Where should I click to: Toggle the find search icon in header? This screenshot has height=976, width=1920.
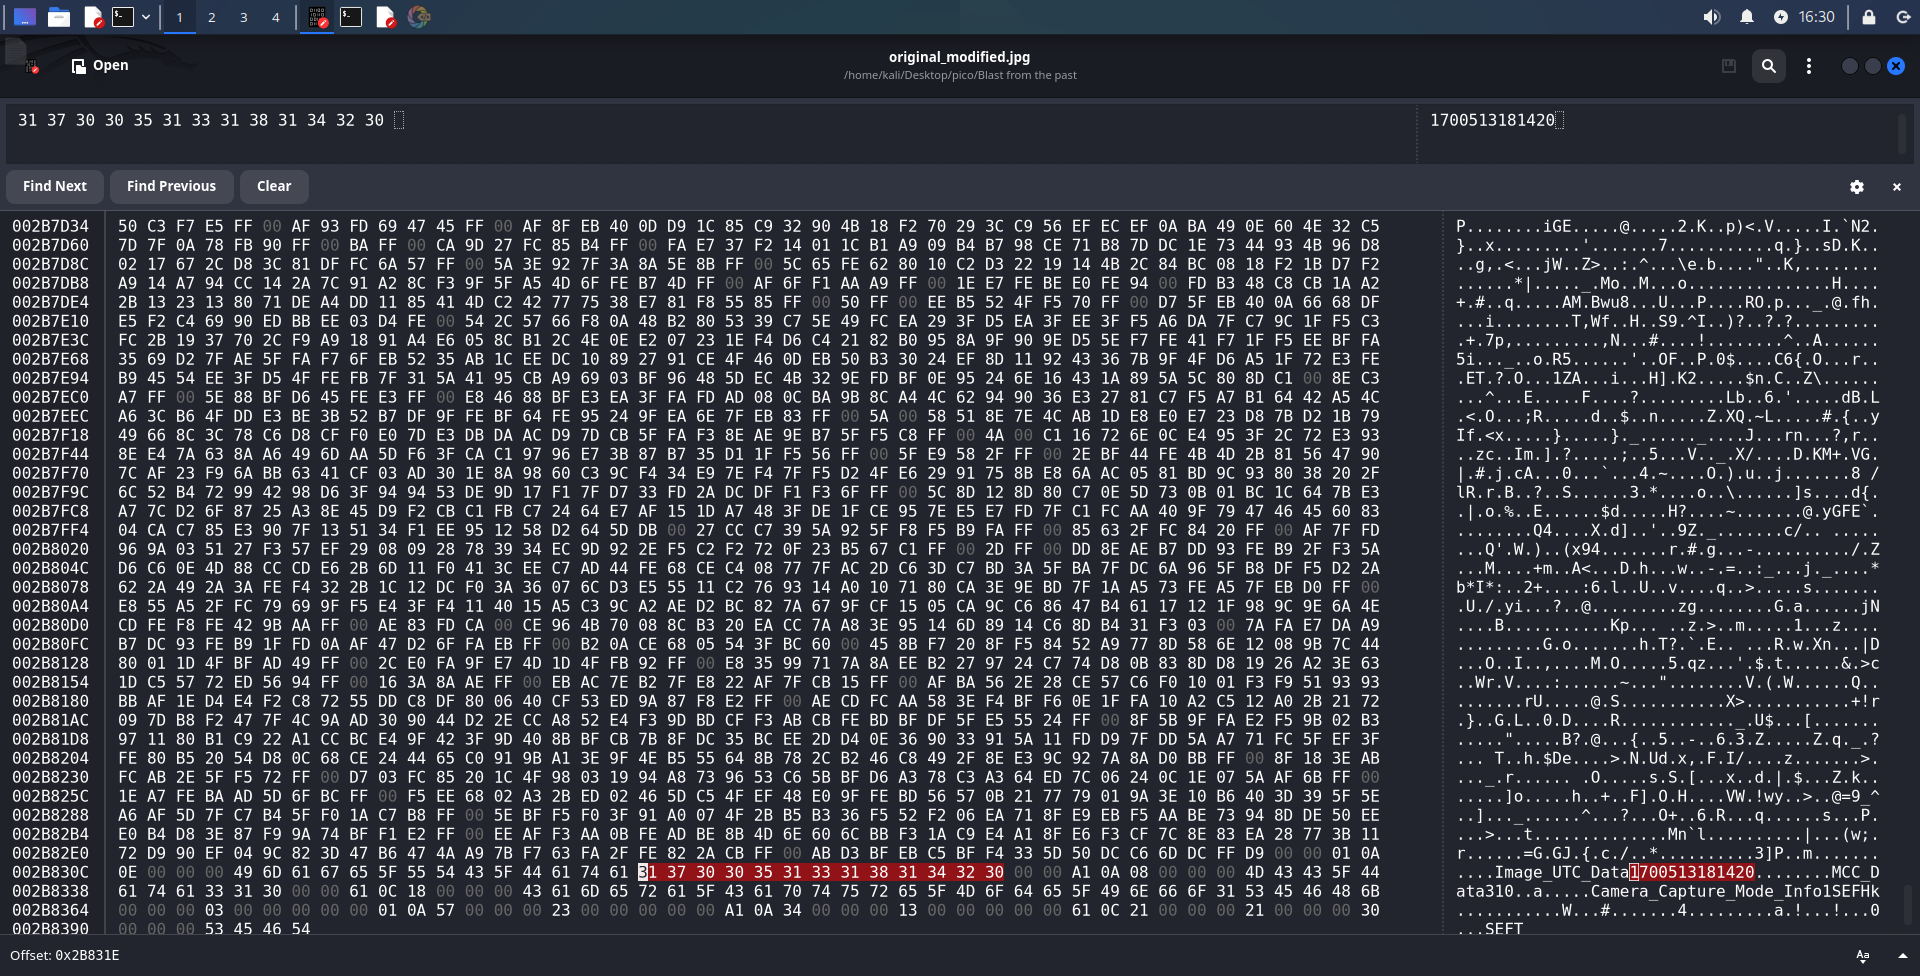click(1768, 66)
